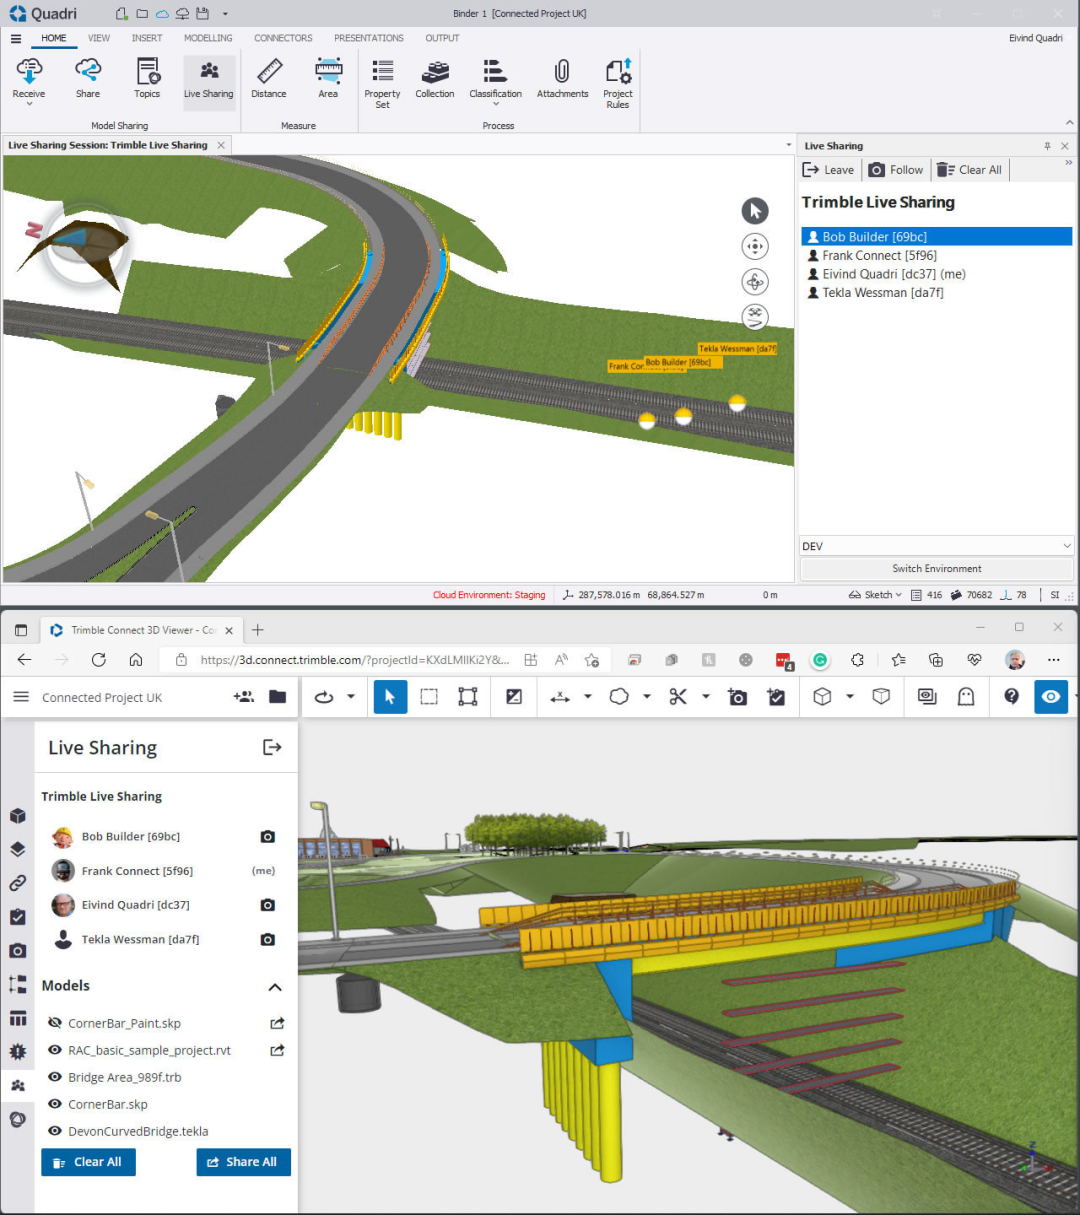The width and height of the screenshot is (1080, 1215).
Task: Open the Views camera icon in left sidebar
Action: [18, 951]
